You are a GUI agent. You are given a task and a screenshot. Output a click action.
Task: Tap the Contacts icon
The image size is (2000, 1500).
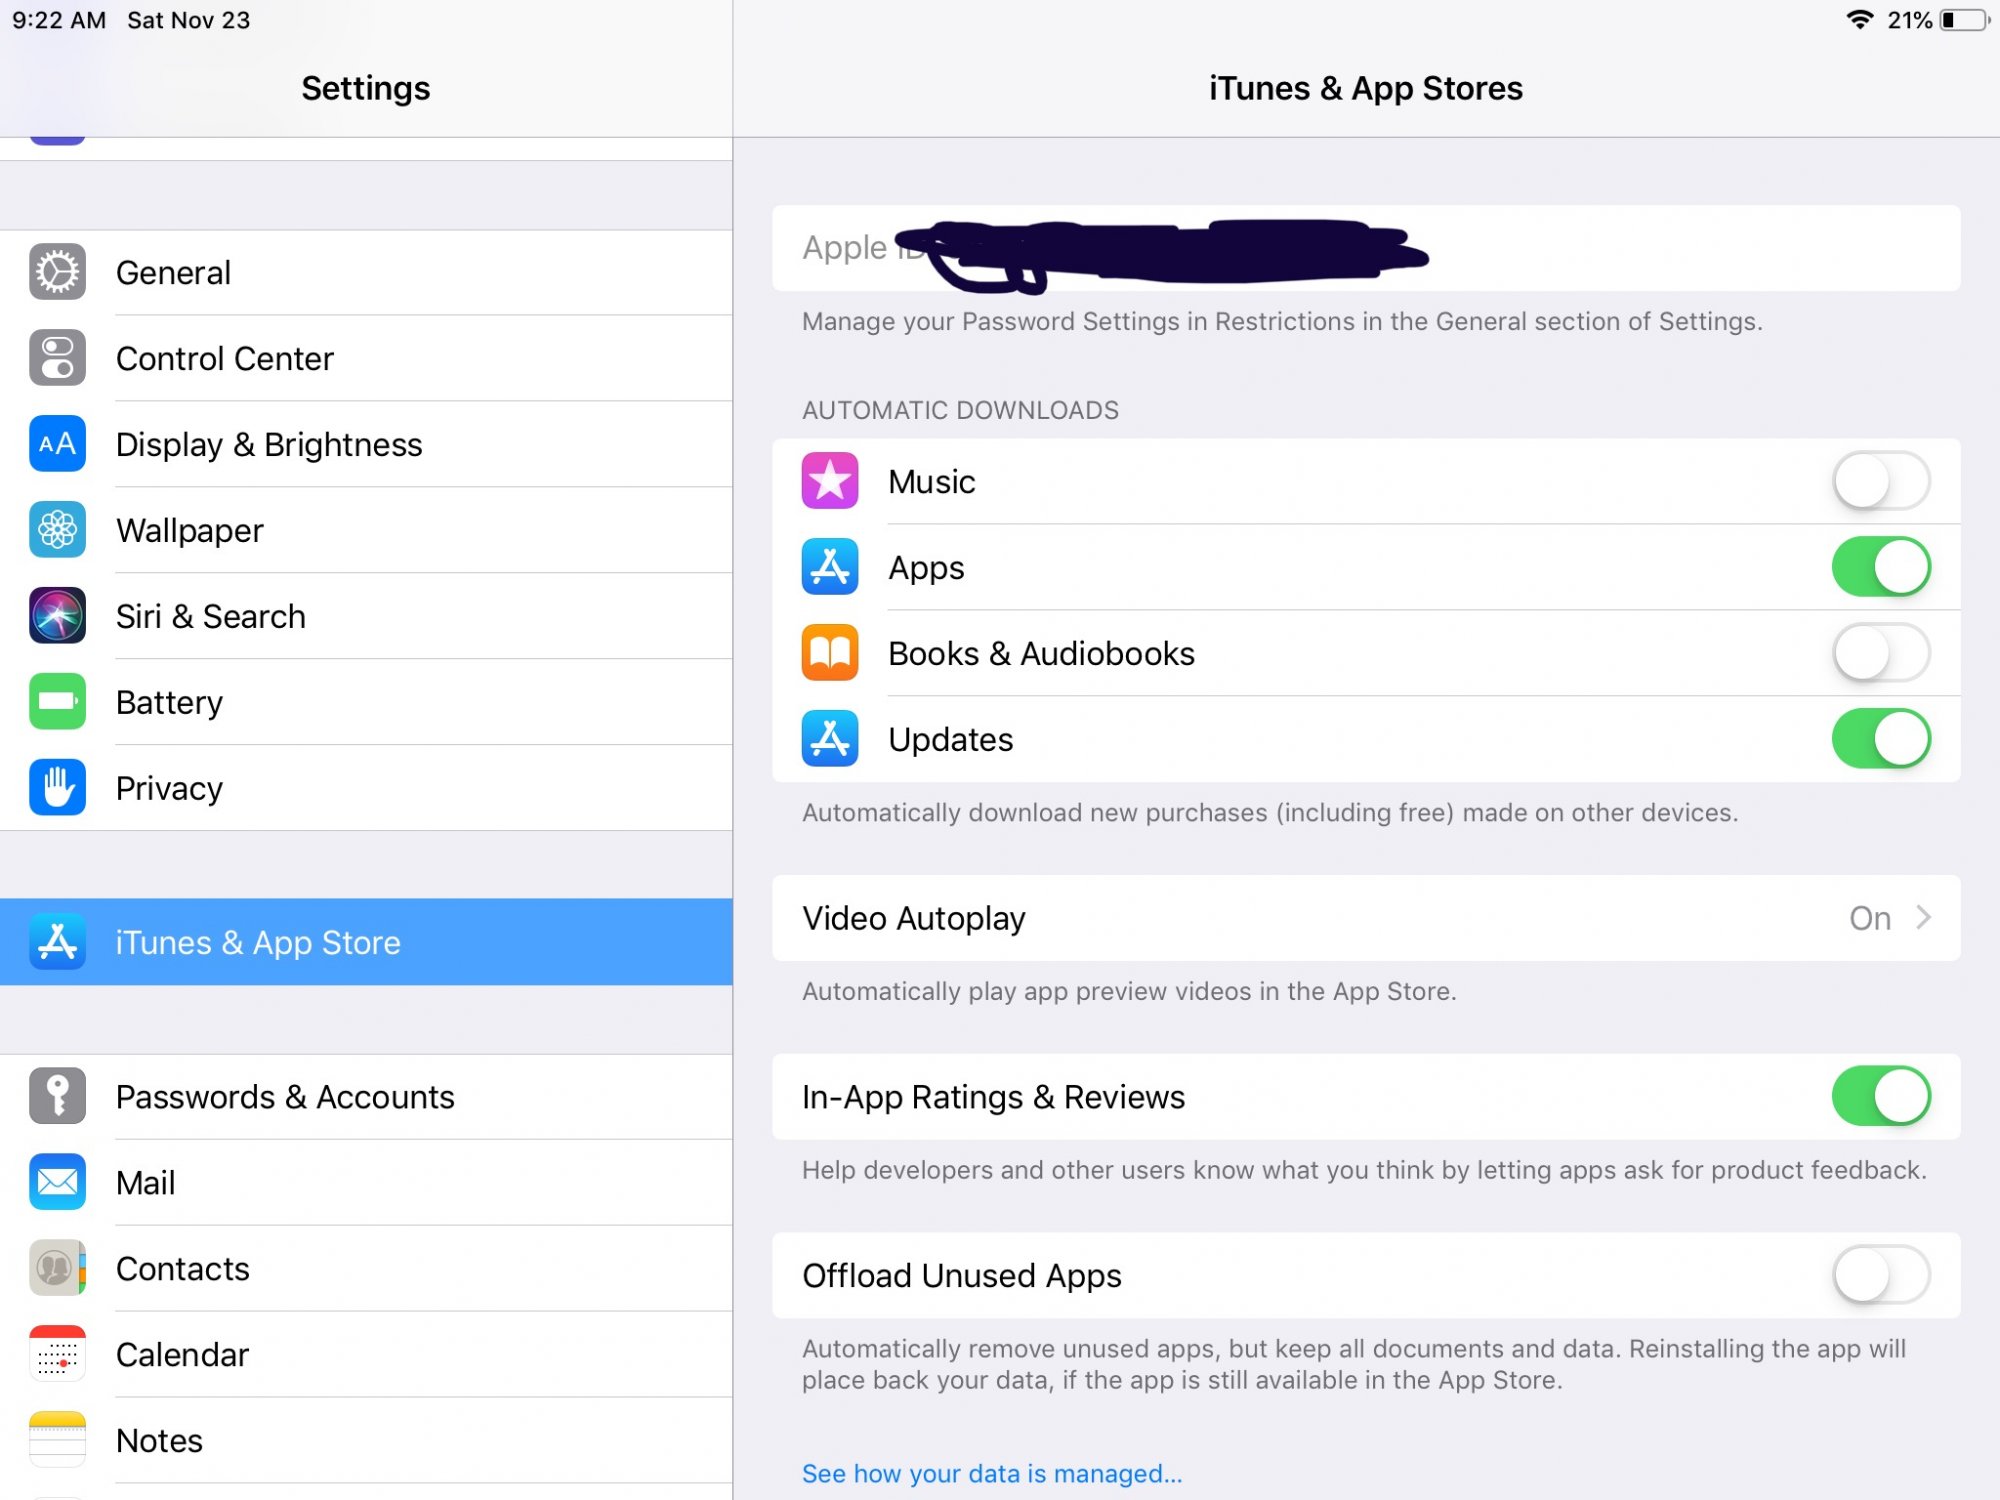coord(57,1268)
